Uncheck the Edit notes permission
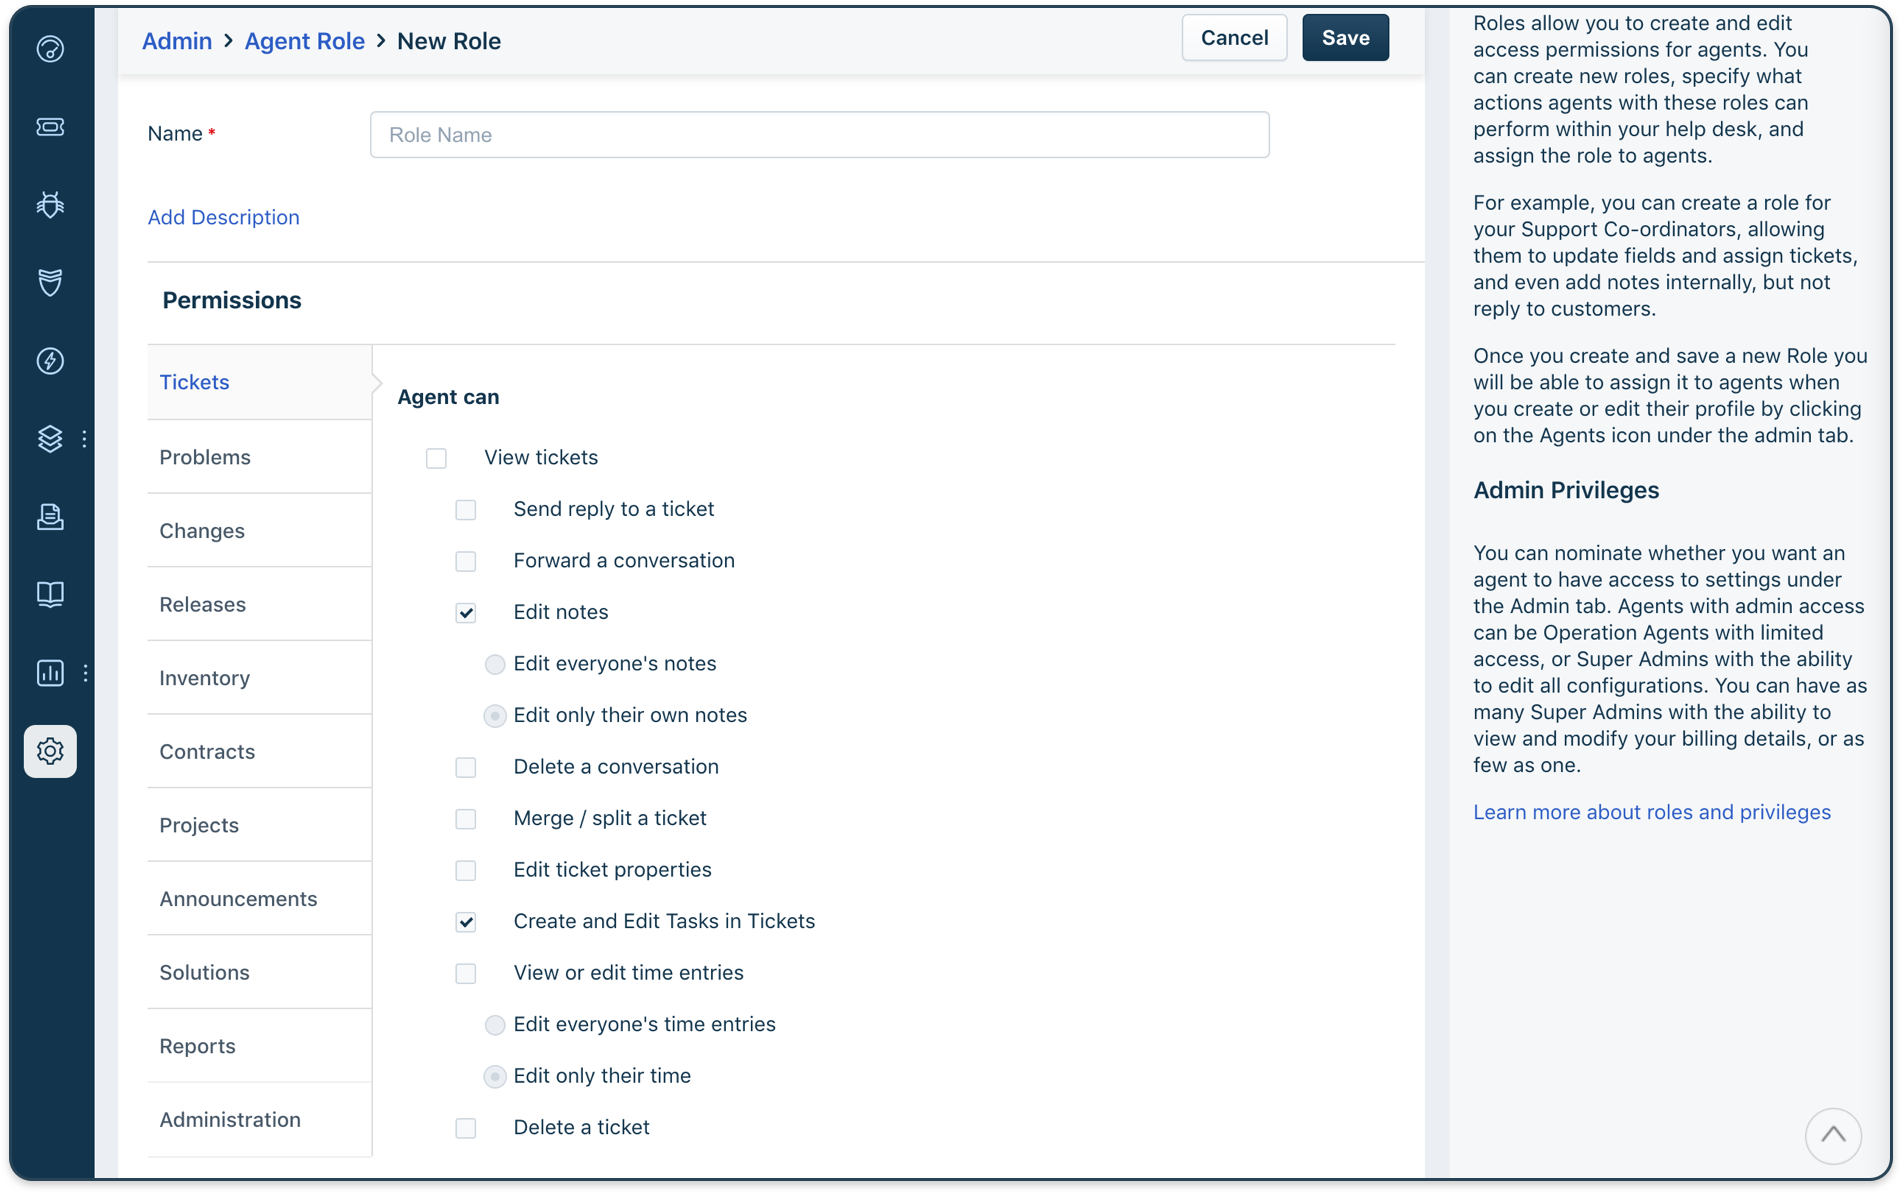1902x1194 pixels. coord(465,612)
